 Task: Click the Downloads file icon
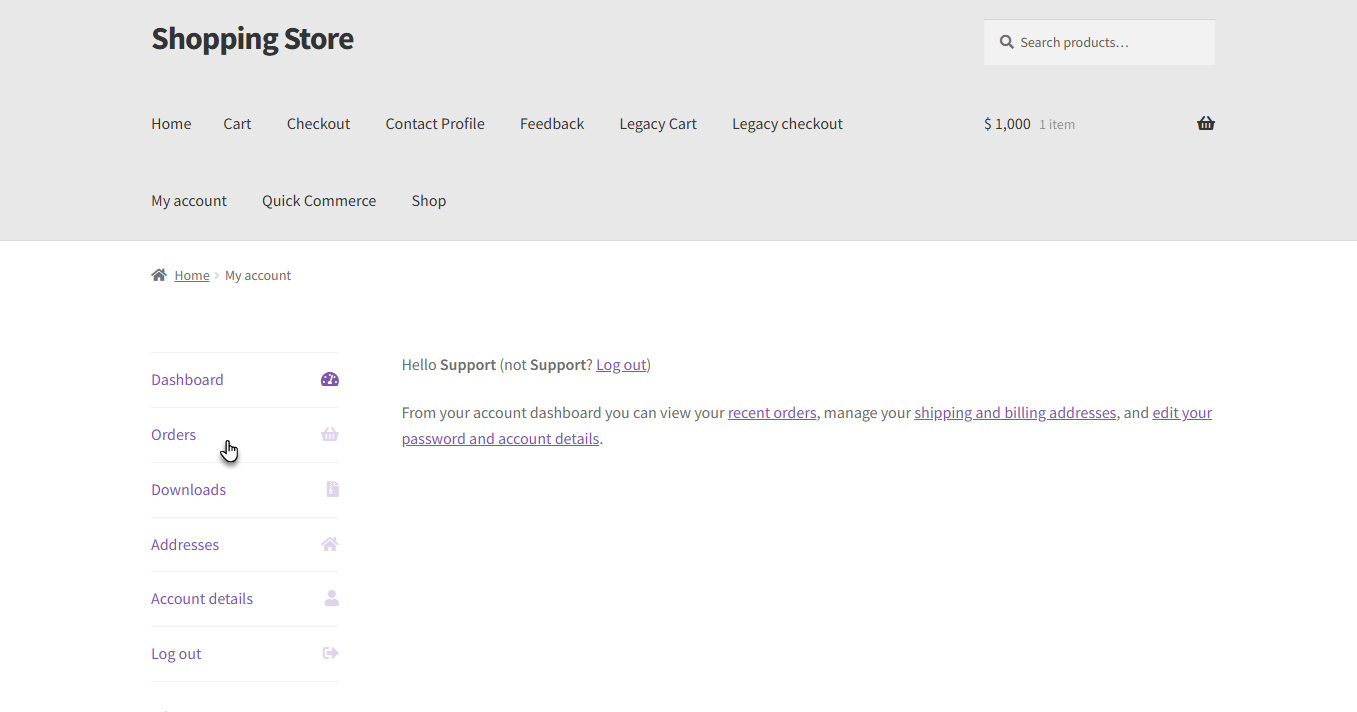click(332, 489)
